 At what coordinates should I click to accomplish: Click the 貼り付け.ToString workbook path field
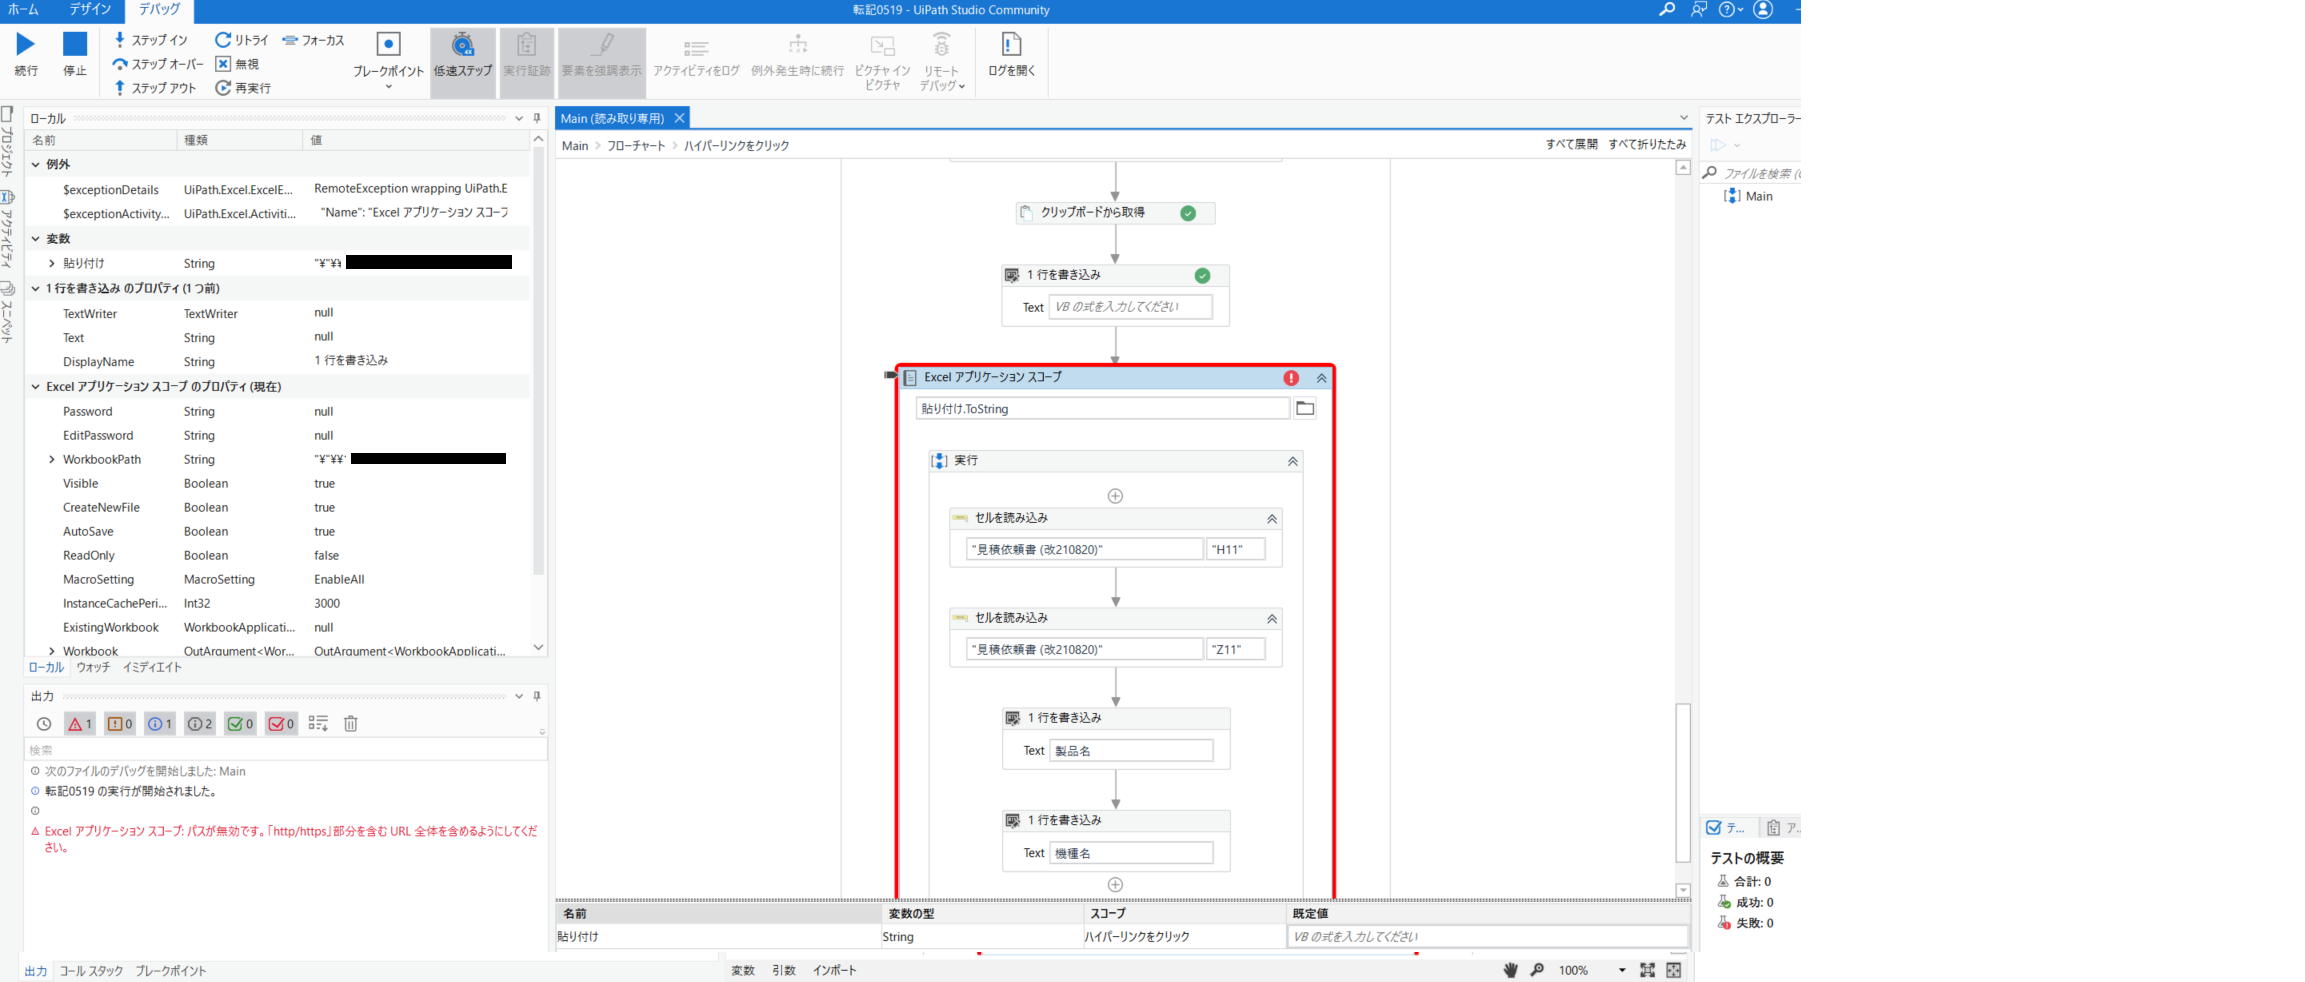tap(1103, 408)
